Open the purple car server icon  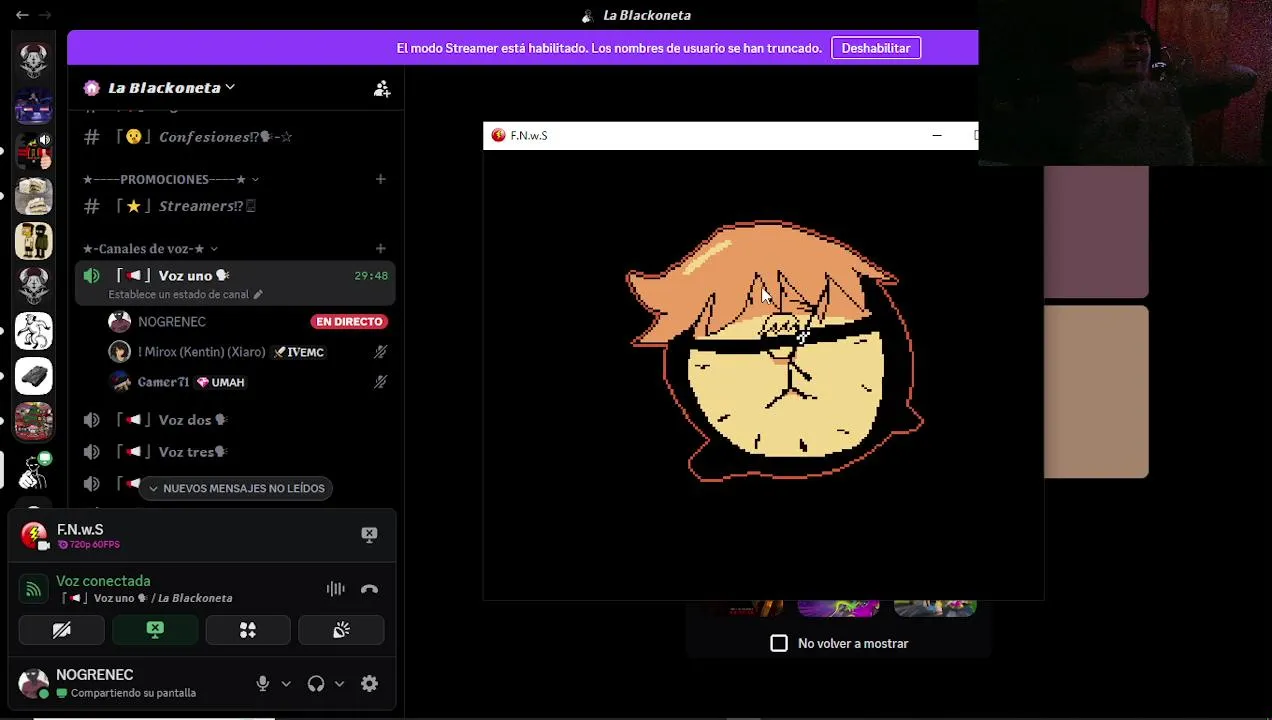point(34,106)
